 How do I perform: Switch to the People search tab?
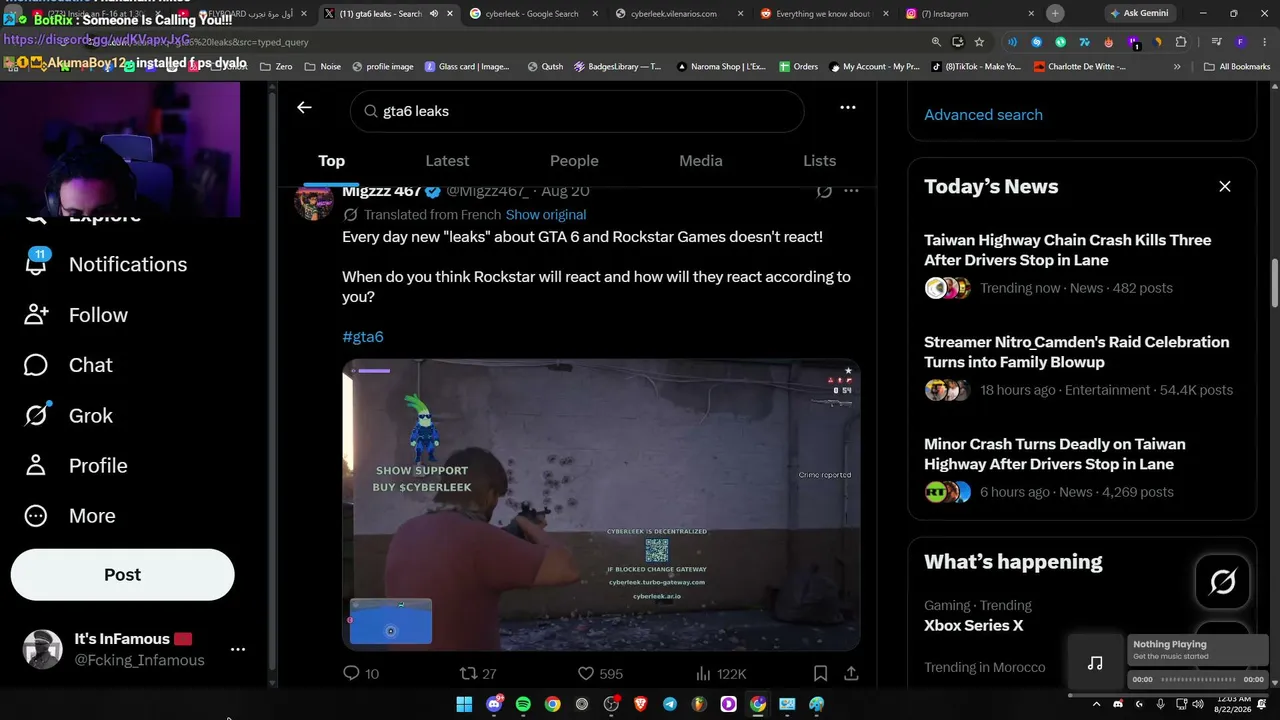tap(574, 161)
